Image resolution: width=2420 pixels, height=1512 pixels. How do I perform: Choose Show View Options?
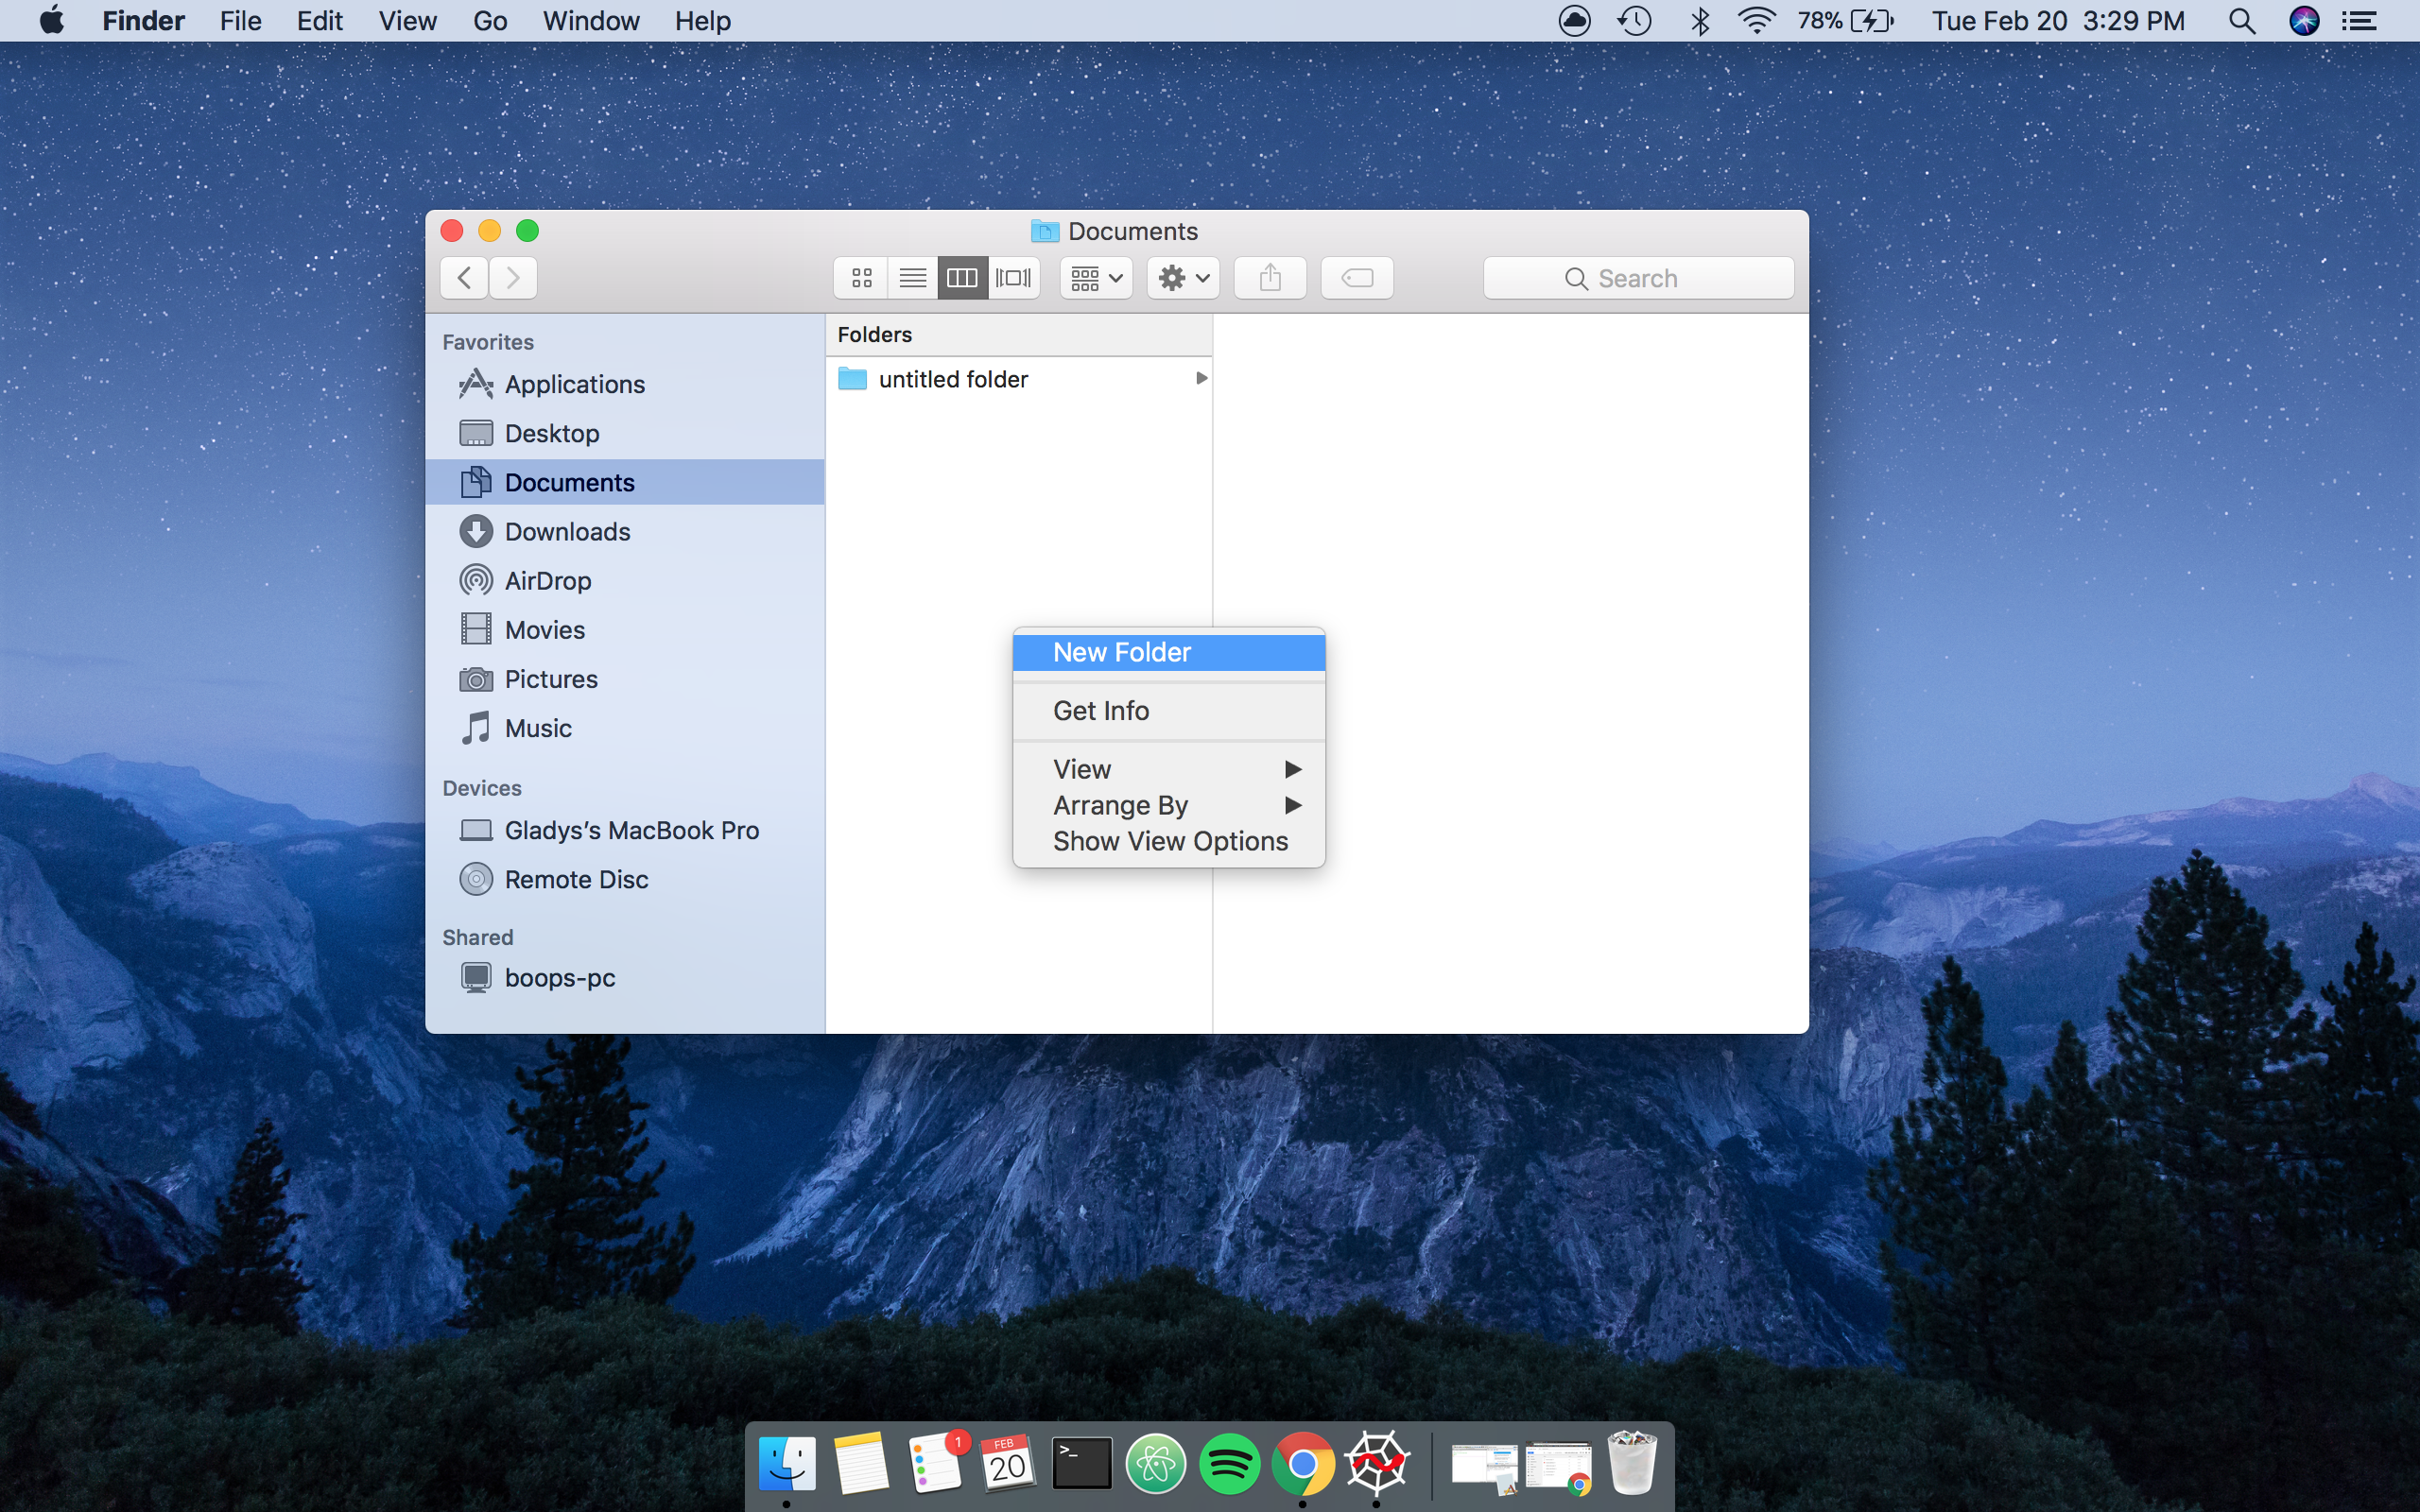[1169, 841]
